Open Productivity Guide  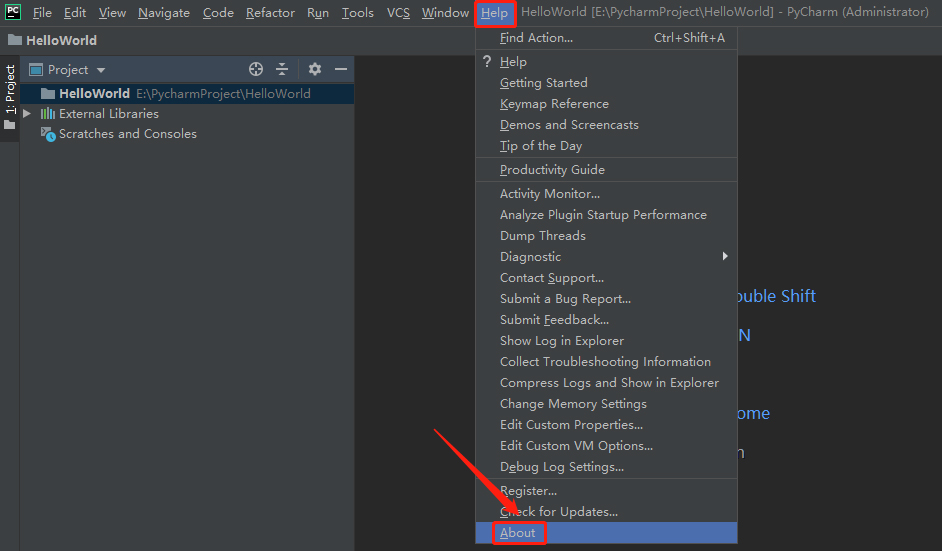[x=606, y=170]
